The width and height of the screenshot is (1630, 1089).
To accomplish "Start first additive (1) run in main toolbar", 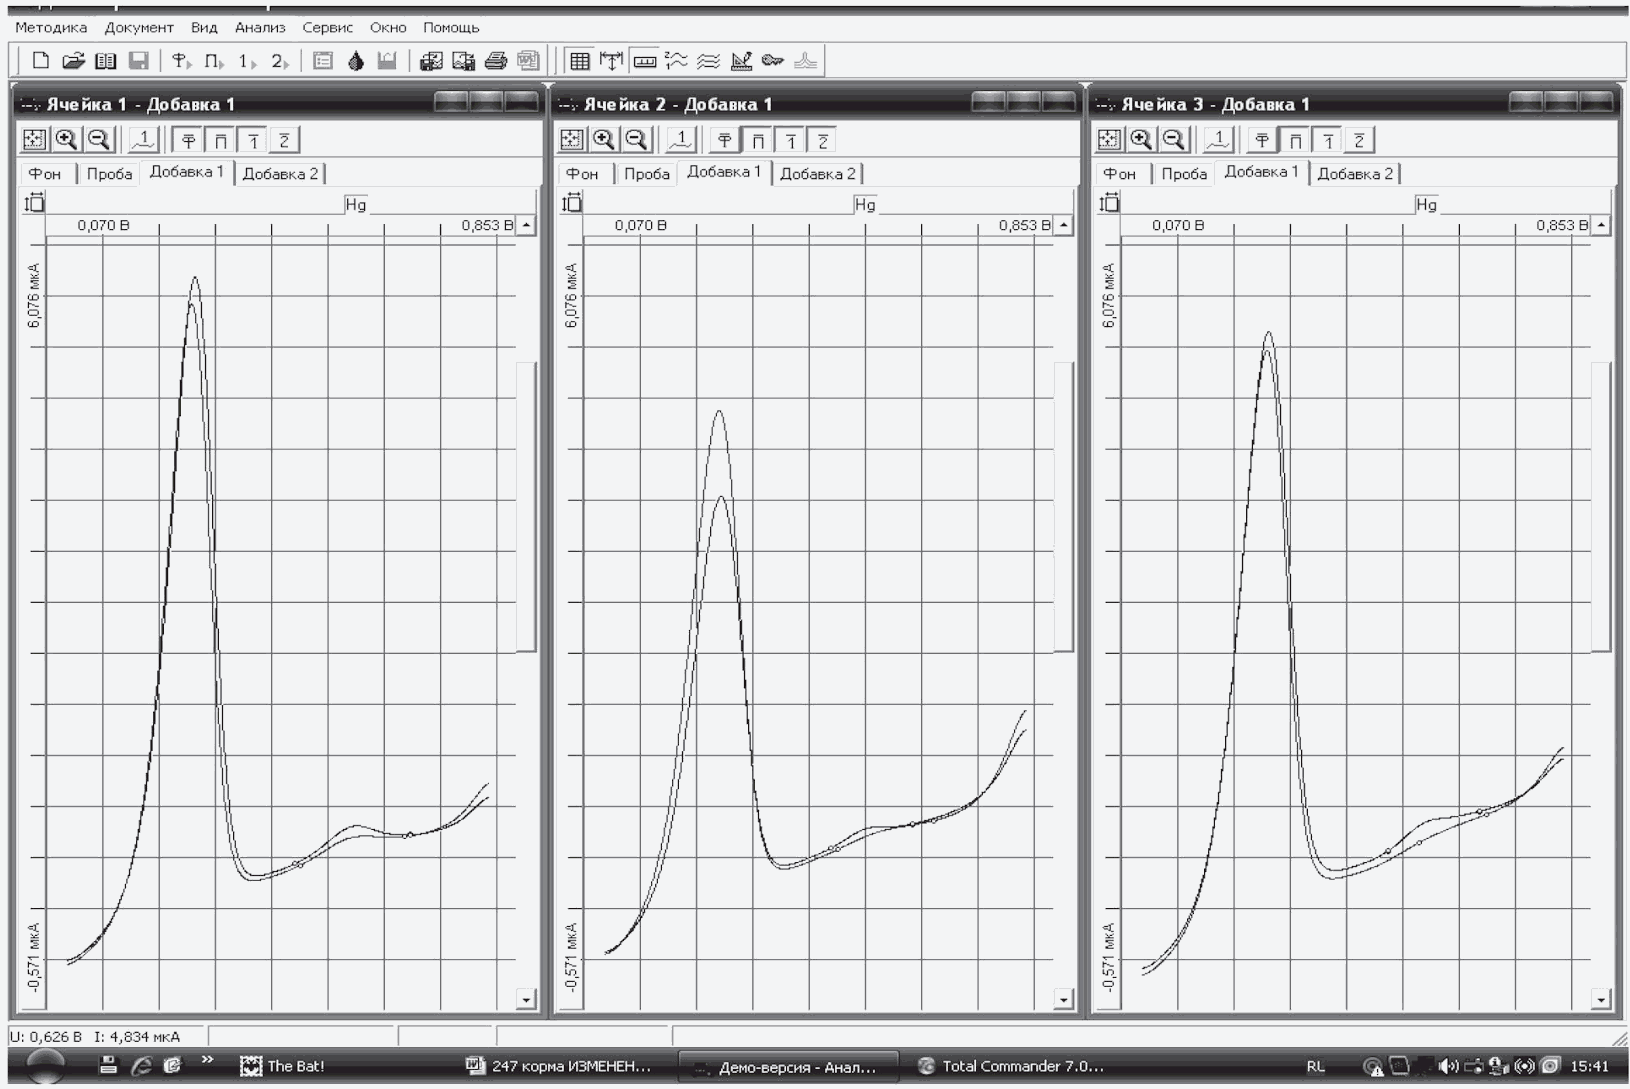I will [x=247, y=61].
